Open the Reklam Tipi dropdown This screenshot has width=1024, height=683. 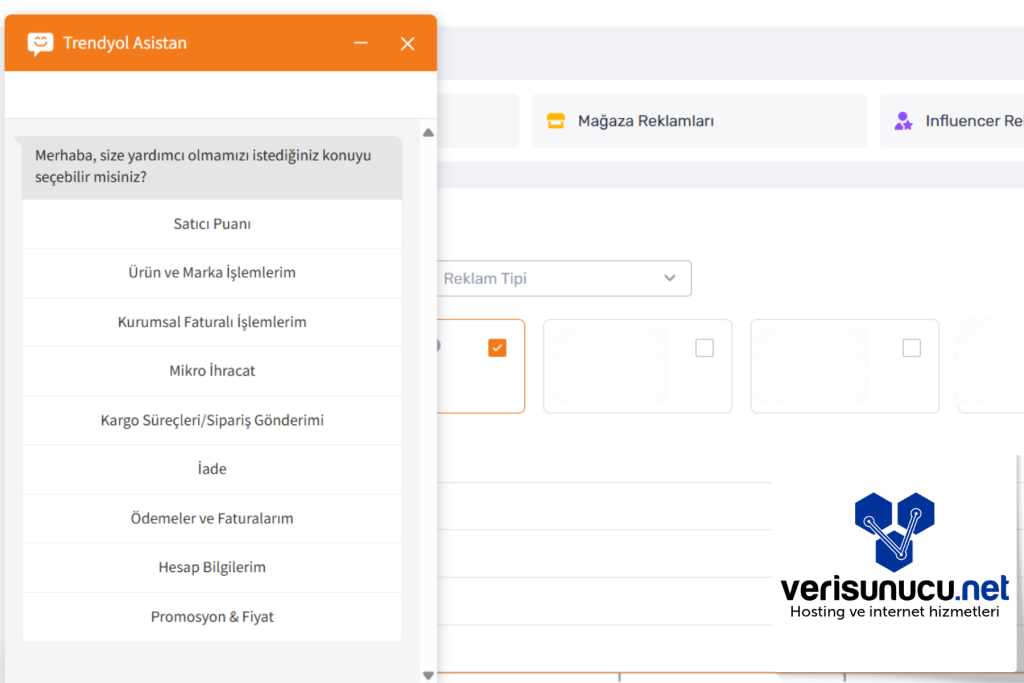564,278
